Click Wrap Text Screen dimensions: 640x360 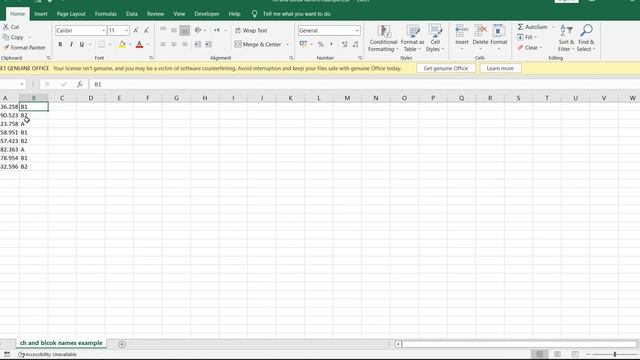[251, 31]
